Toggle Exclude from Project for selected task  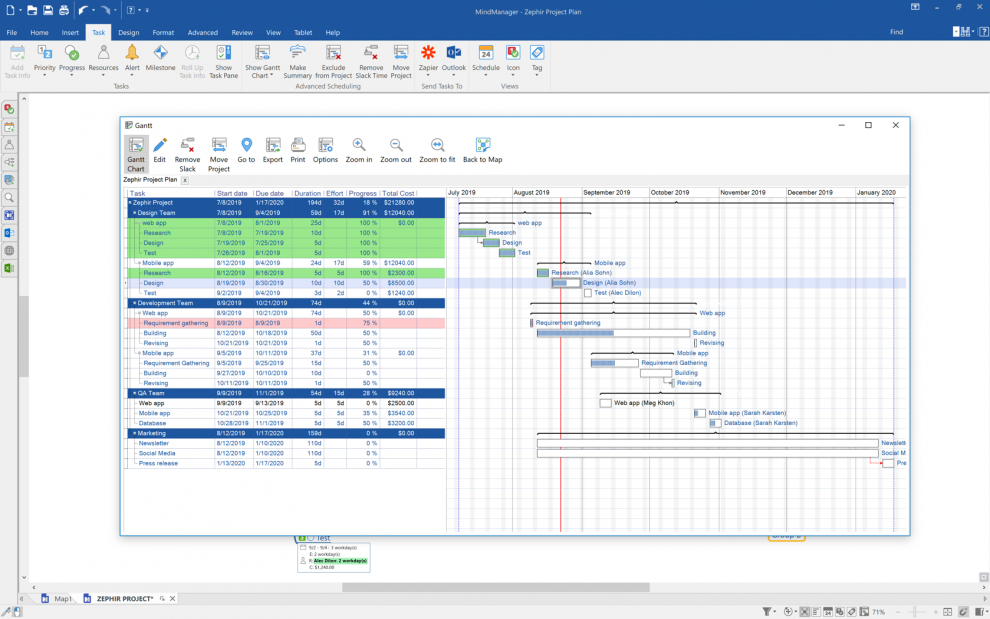(x=333, y=55)
